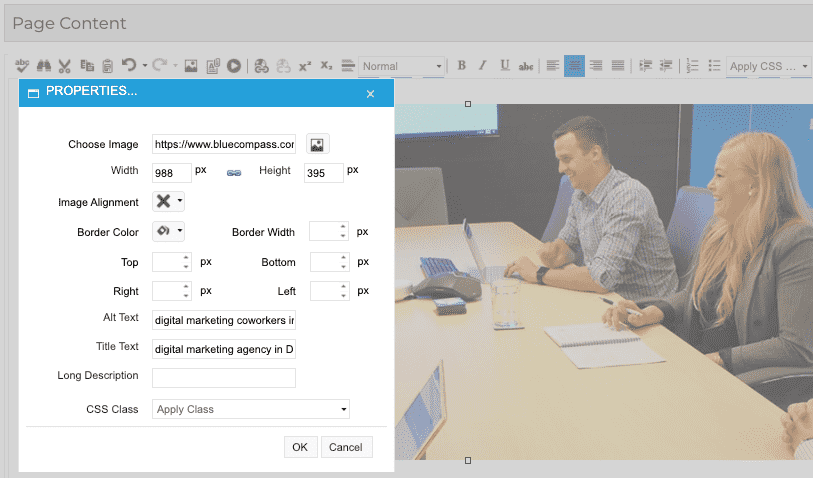
Task: Click the image's bottom resize handle
Action: click(x=468, y=460)
